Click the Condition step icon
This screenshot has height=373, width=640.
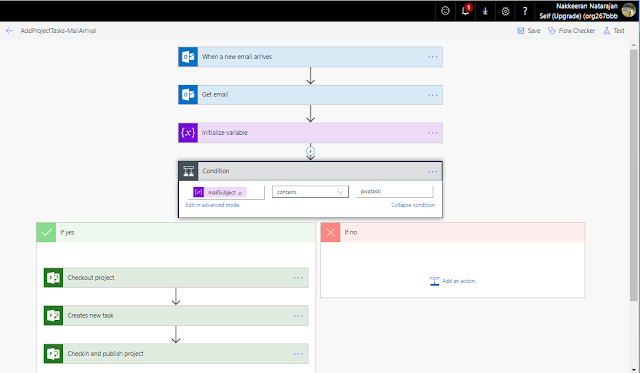pos(188,171)
